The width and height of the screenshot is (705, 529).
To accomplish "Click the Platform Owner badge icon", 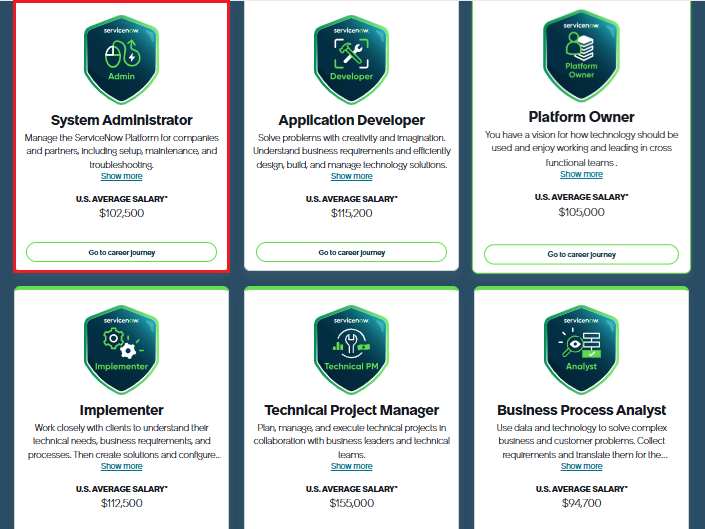I will pyautogui.click(x=581, y=52).
